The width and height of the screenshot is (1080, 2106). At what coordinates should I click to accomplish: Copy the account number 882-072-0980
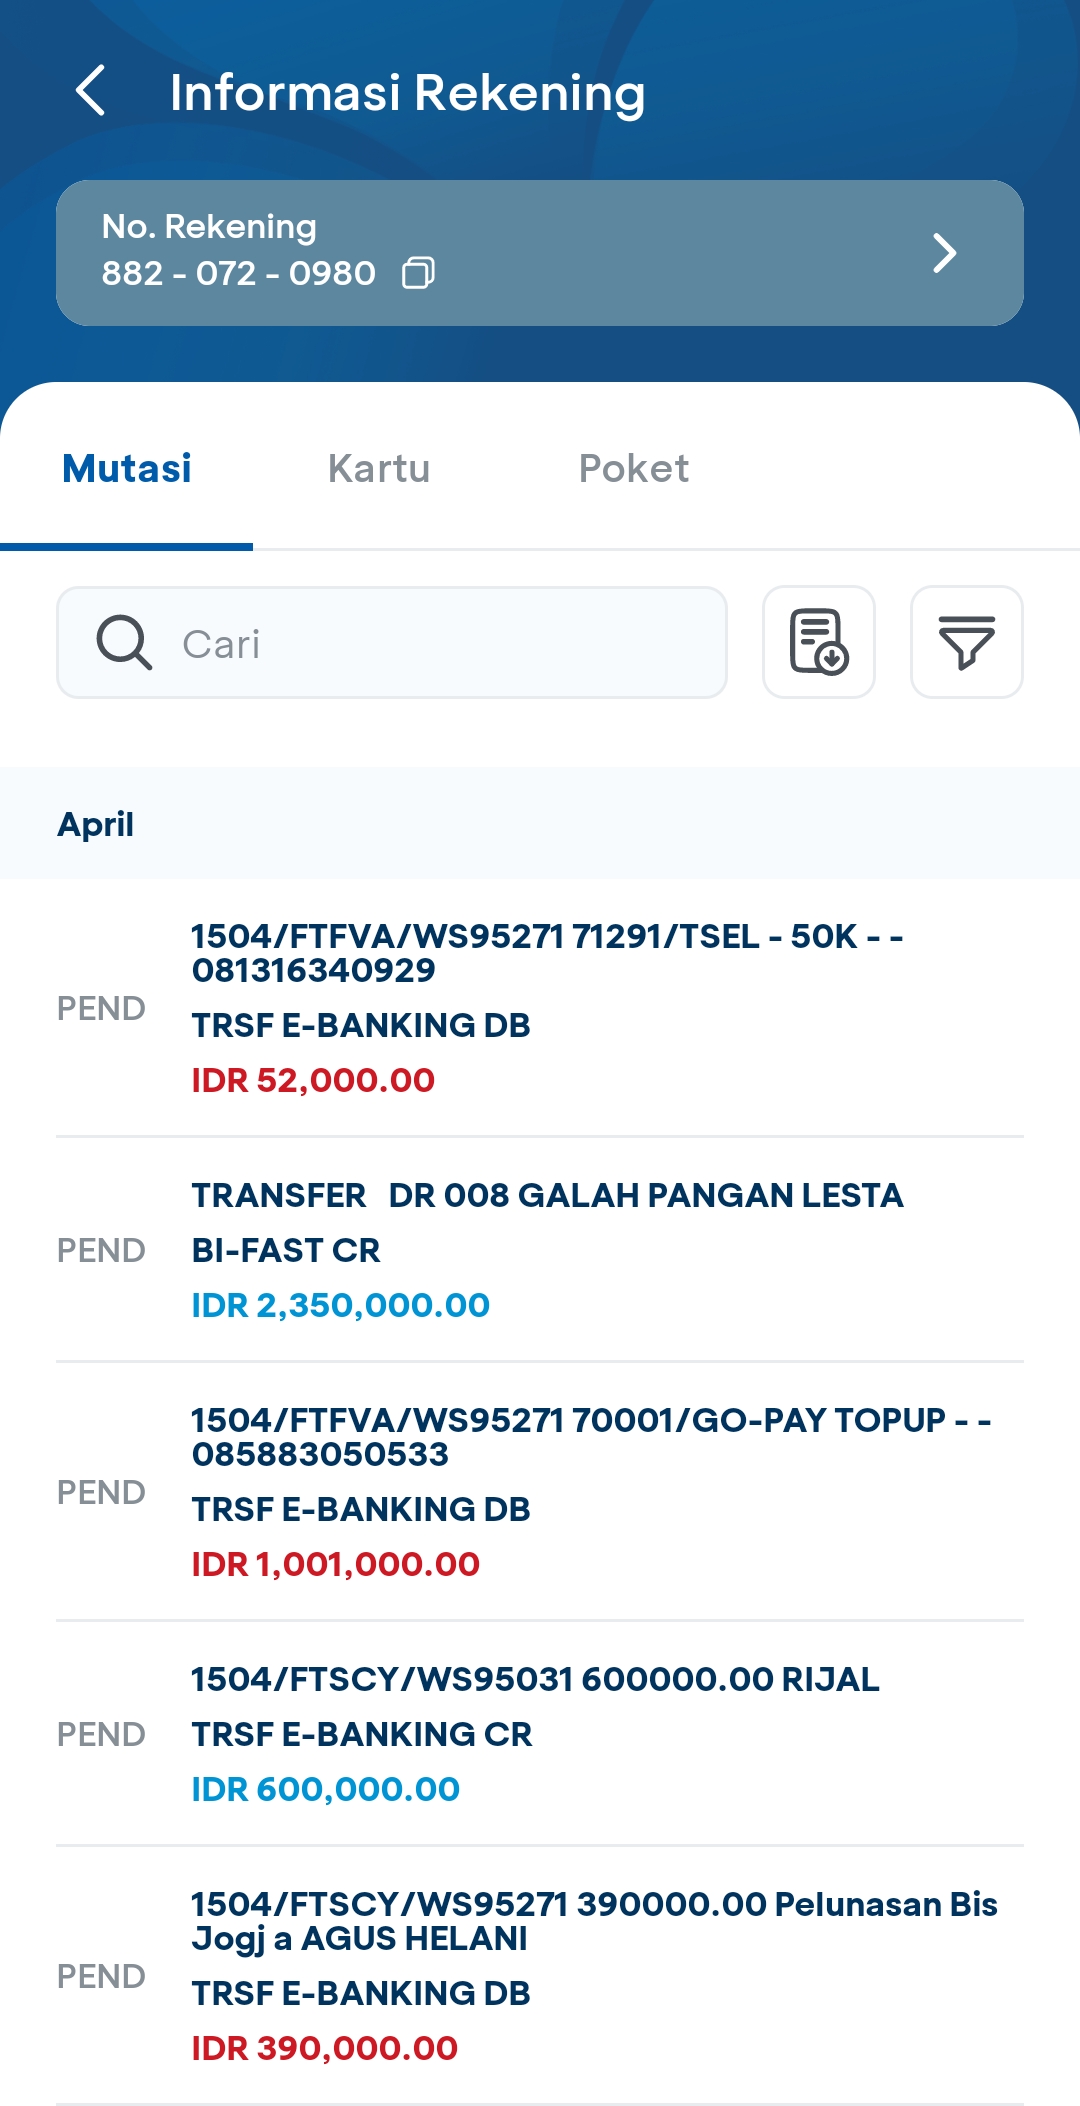[418, 273]
